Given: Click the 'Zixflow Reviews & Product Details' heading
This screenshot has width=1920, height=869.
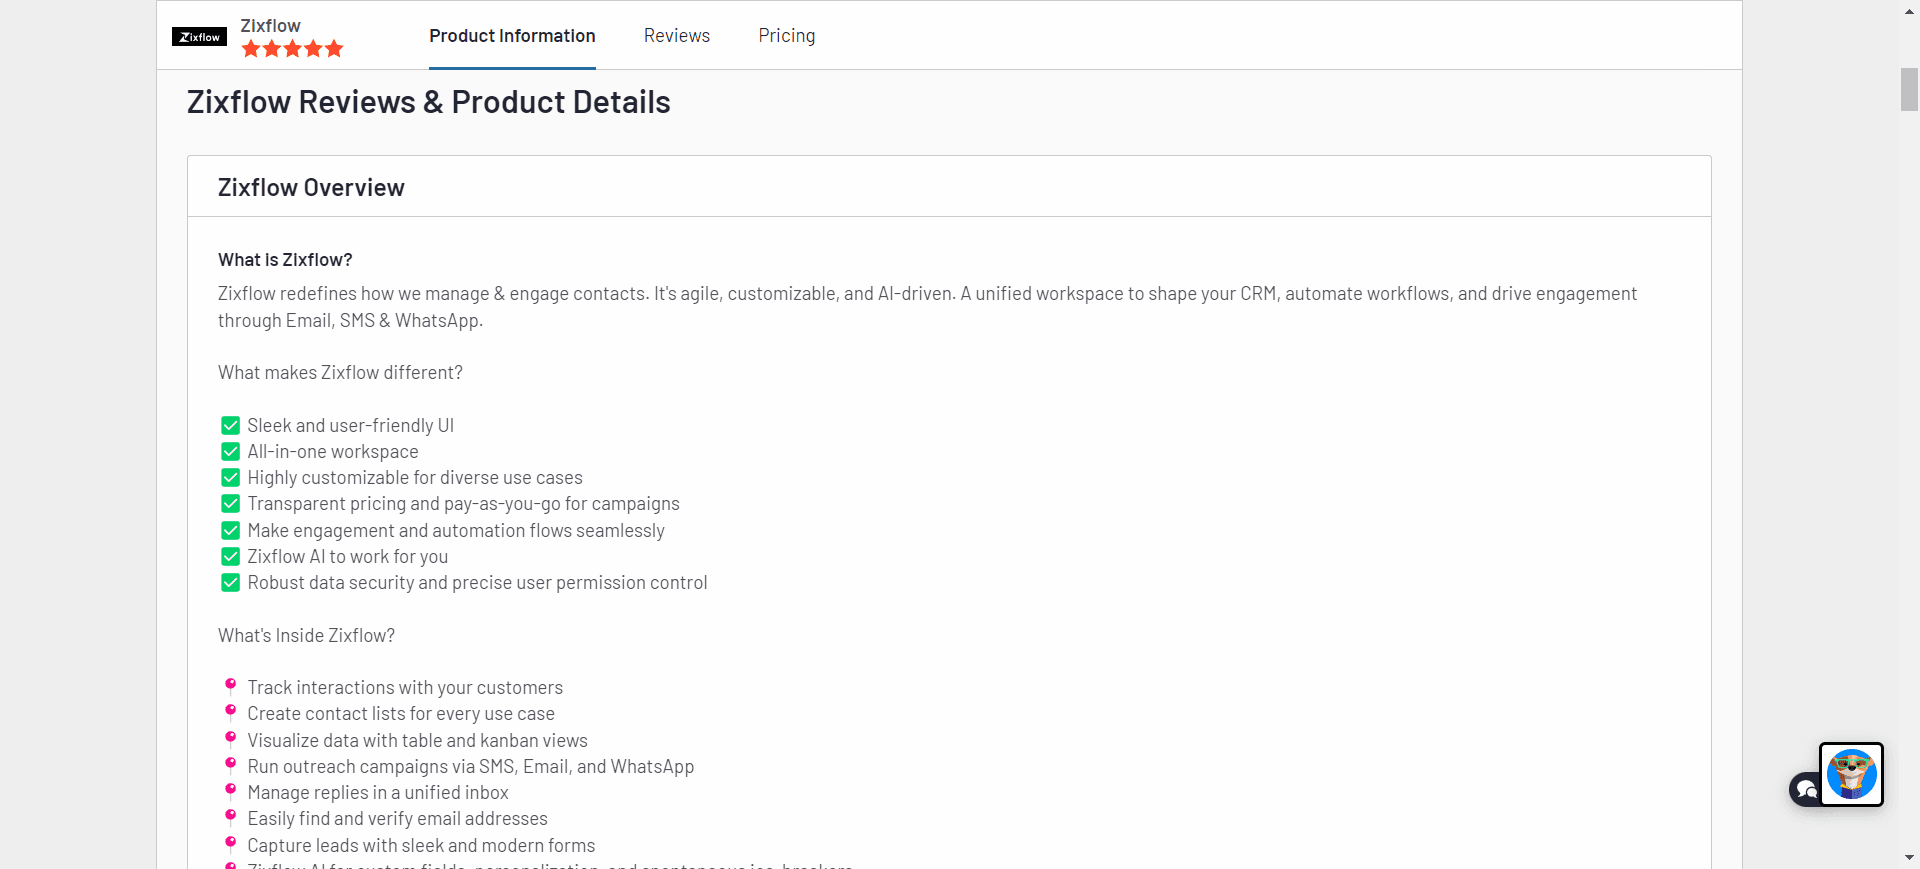Looking at the screenshot, I should click(428, 101).
